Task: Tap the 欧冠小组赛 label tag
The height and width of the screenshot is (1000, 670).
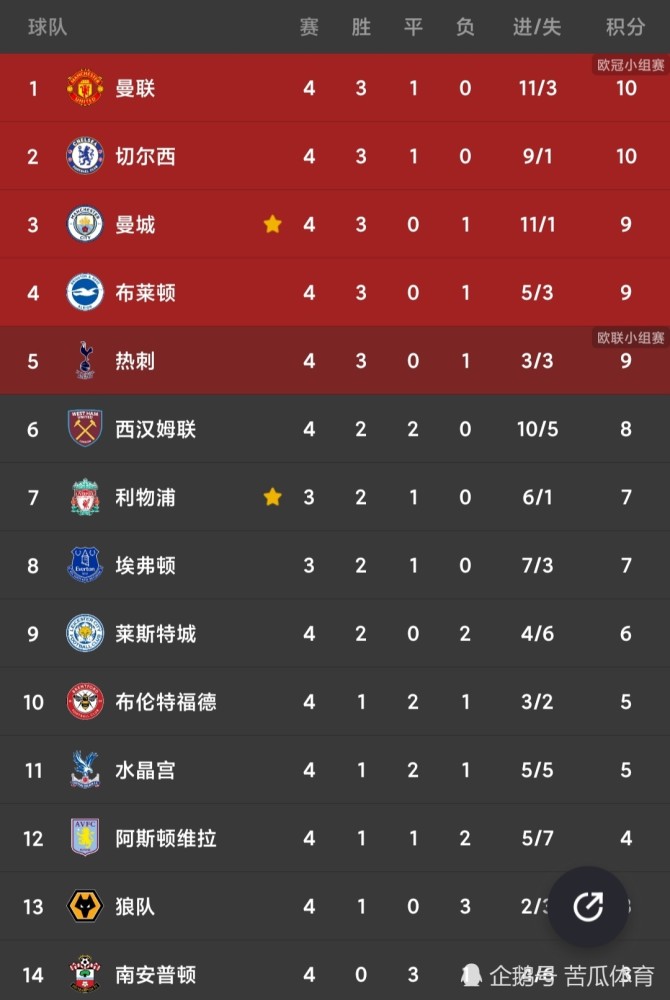Action: 630,65
